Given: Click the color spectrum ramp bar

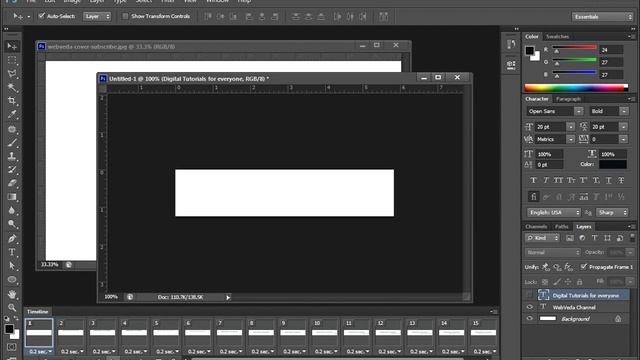Looking at the screenshot, I should coord(576,88).
